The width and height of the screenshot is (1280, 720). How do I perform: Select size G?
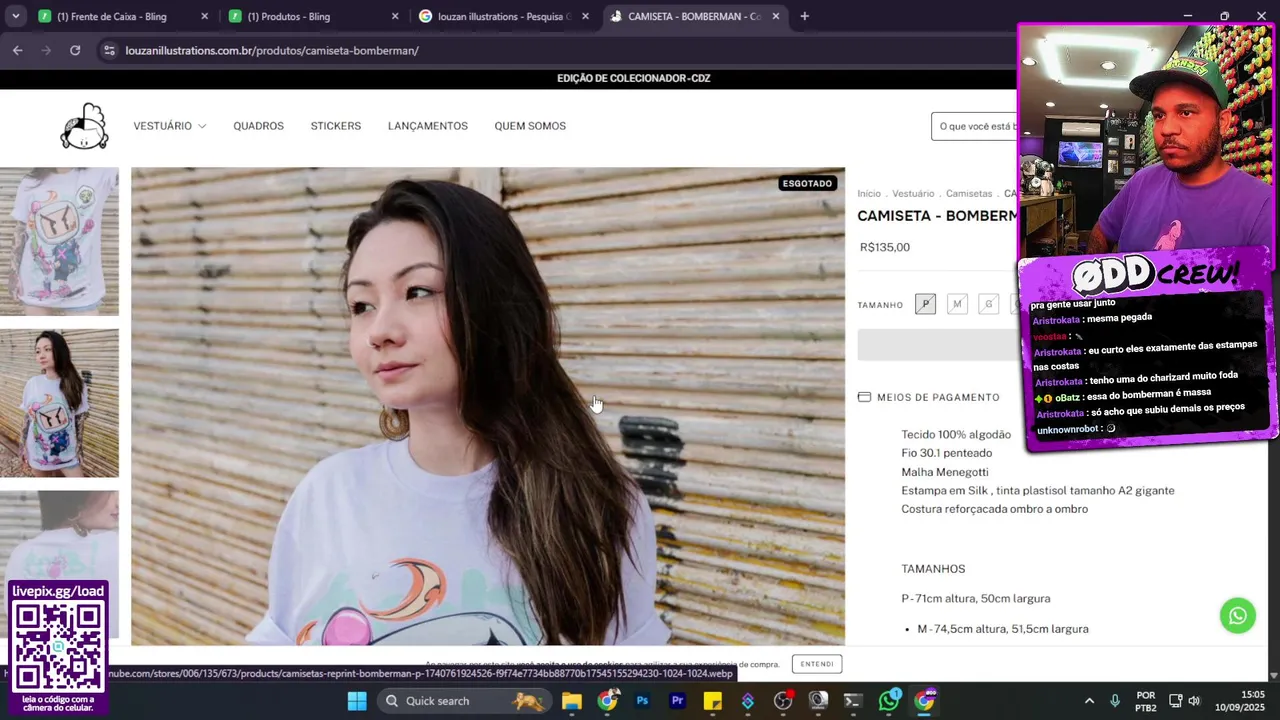tap(988, 304)
